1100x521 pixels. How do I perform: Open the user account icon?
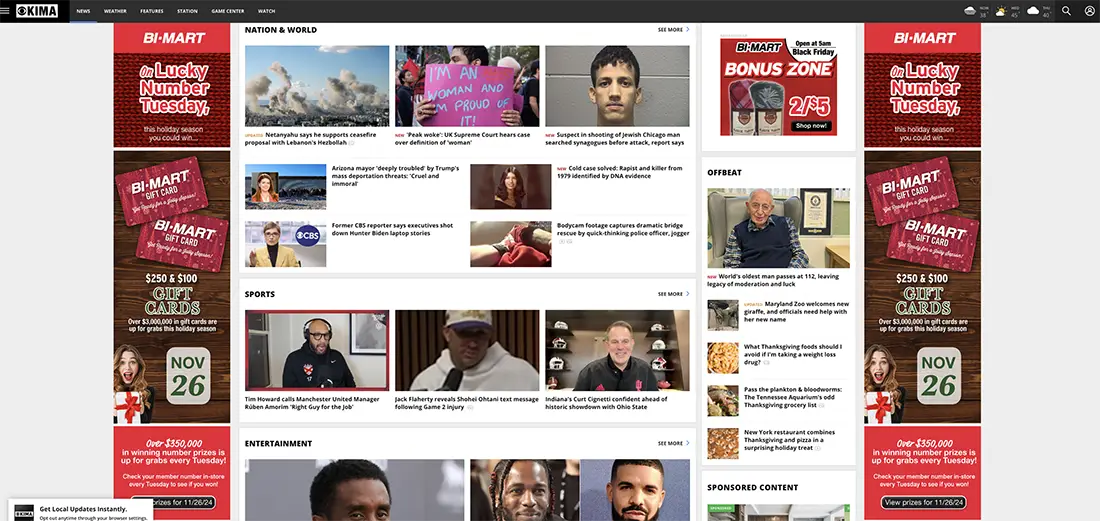[x=1089, y=11]
